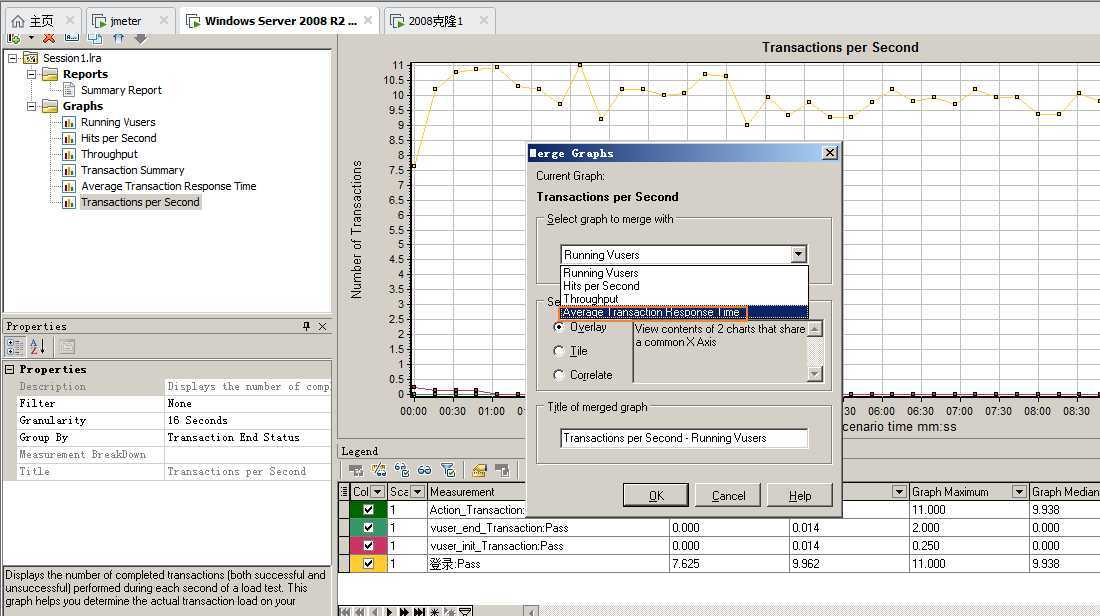Click the first Legend toolbar icon
Viewport: 1100px width, 616px height.
pos(356,469)
